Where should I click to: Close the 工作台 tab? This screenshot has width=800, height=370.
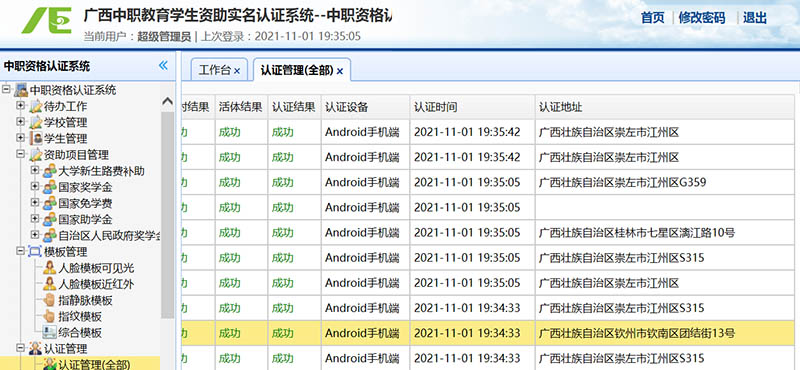237,71
